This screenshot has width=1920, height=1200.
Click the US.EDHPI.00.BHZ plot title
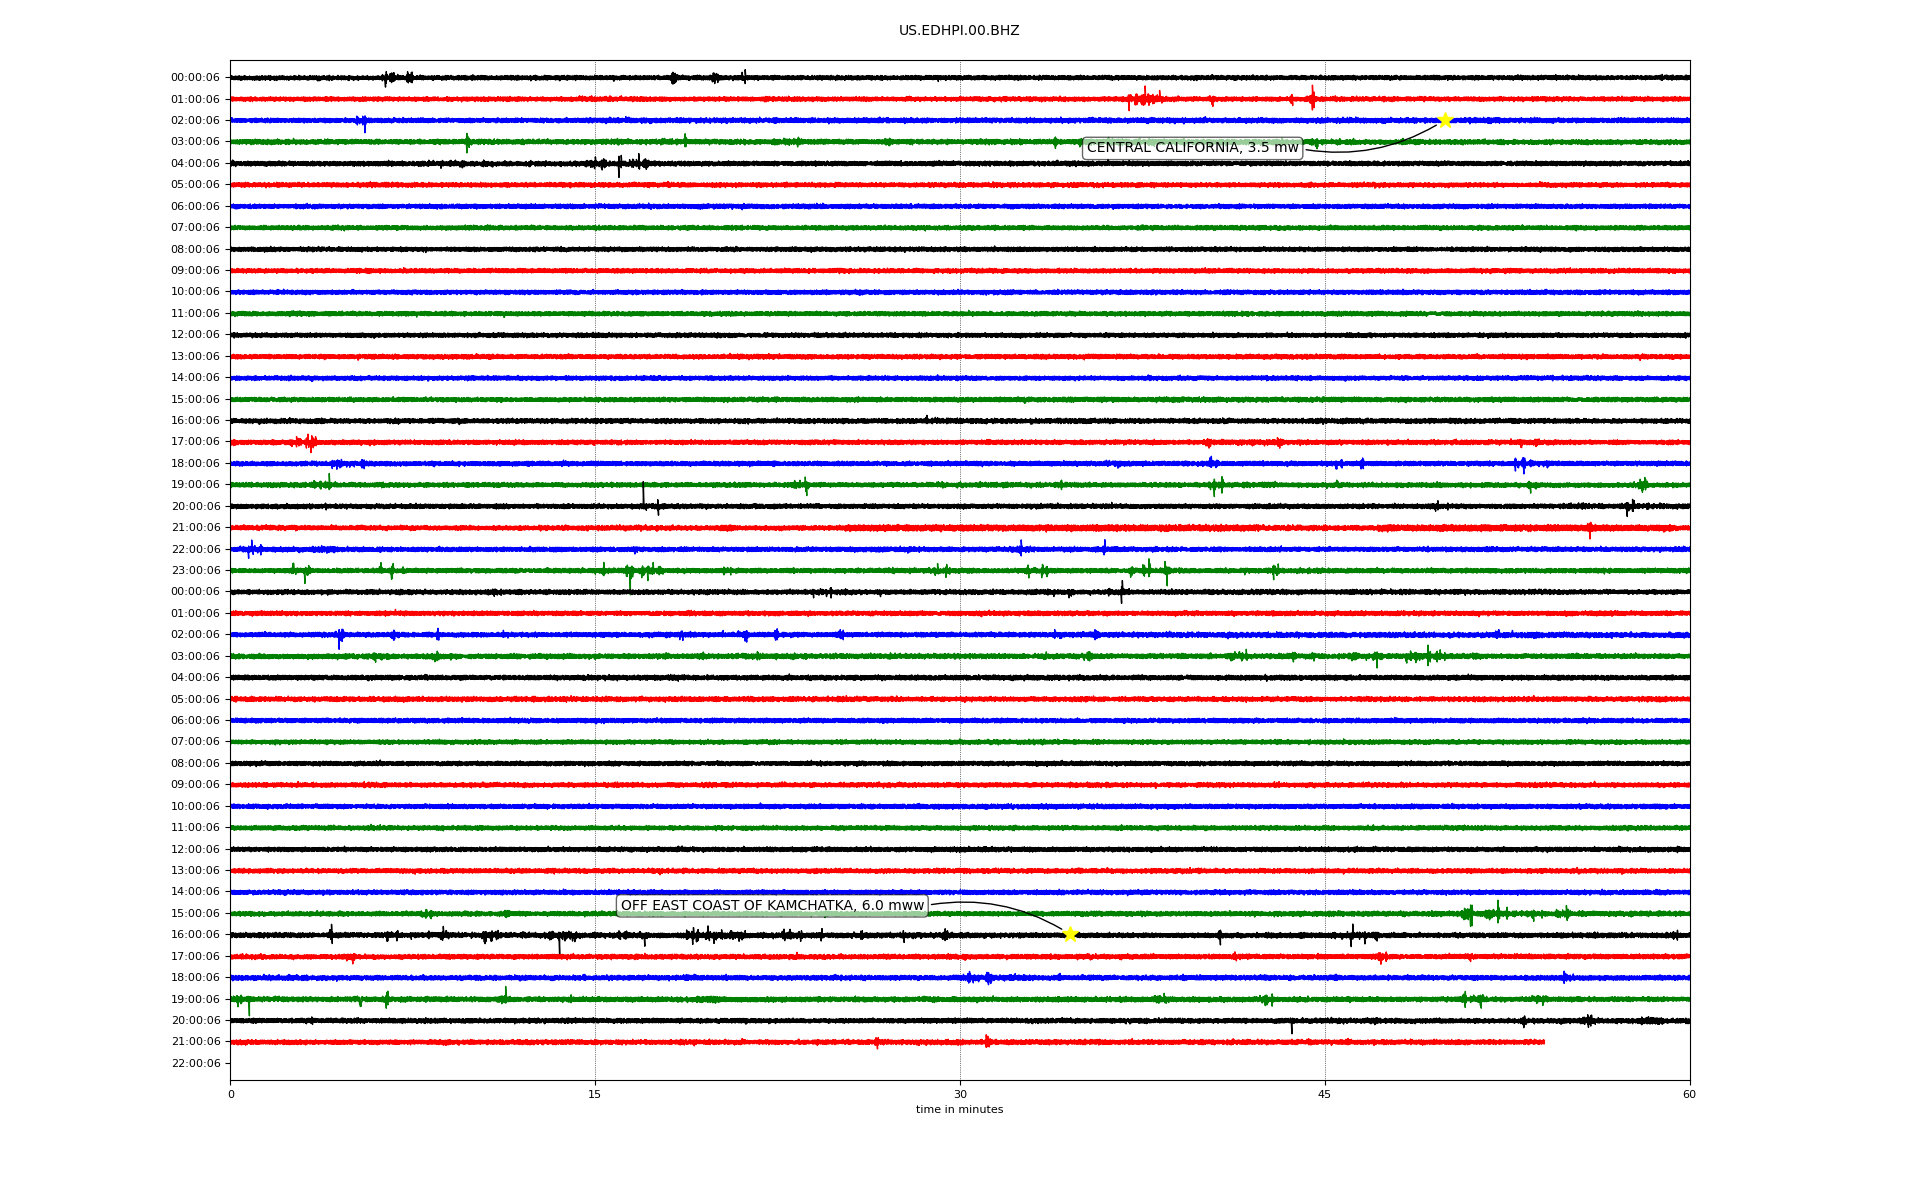pos(959,31)
